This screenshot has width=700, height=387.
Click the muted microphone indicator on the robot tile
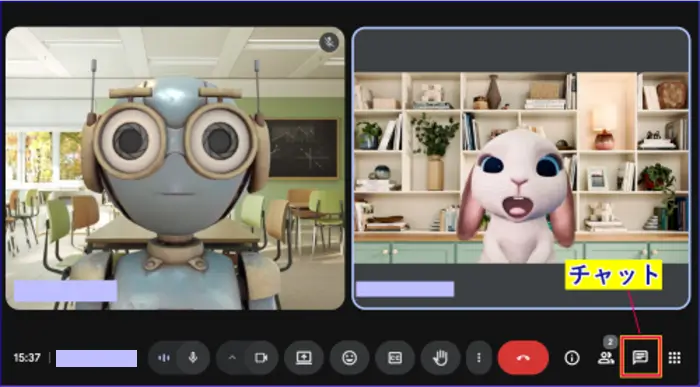(329, 42)
